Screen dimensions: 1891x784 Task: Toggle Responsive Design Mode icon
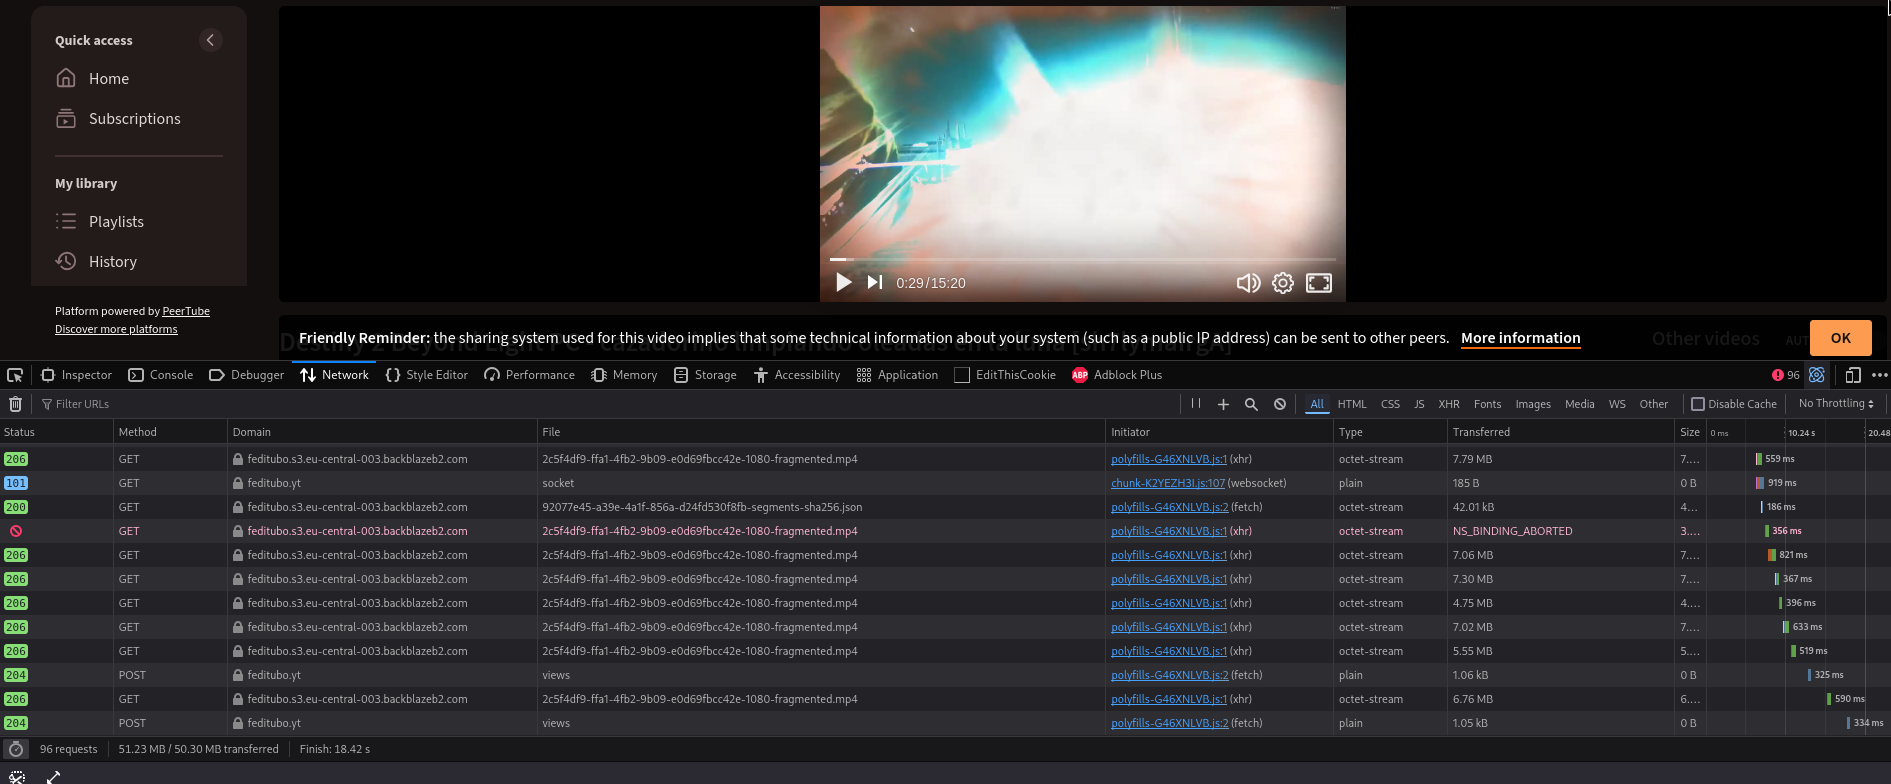point(1852,375)
